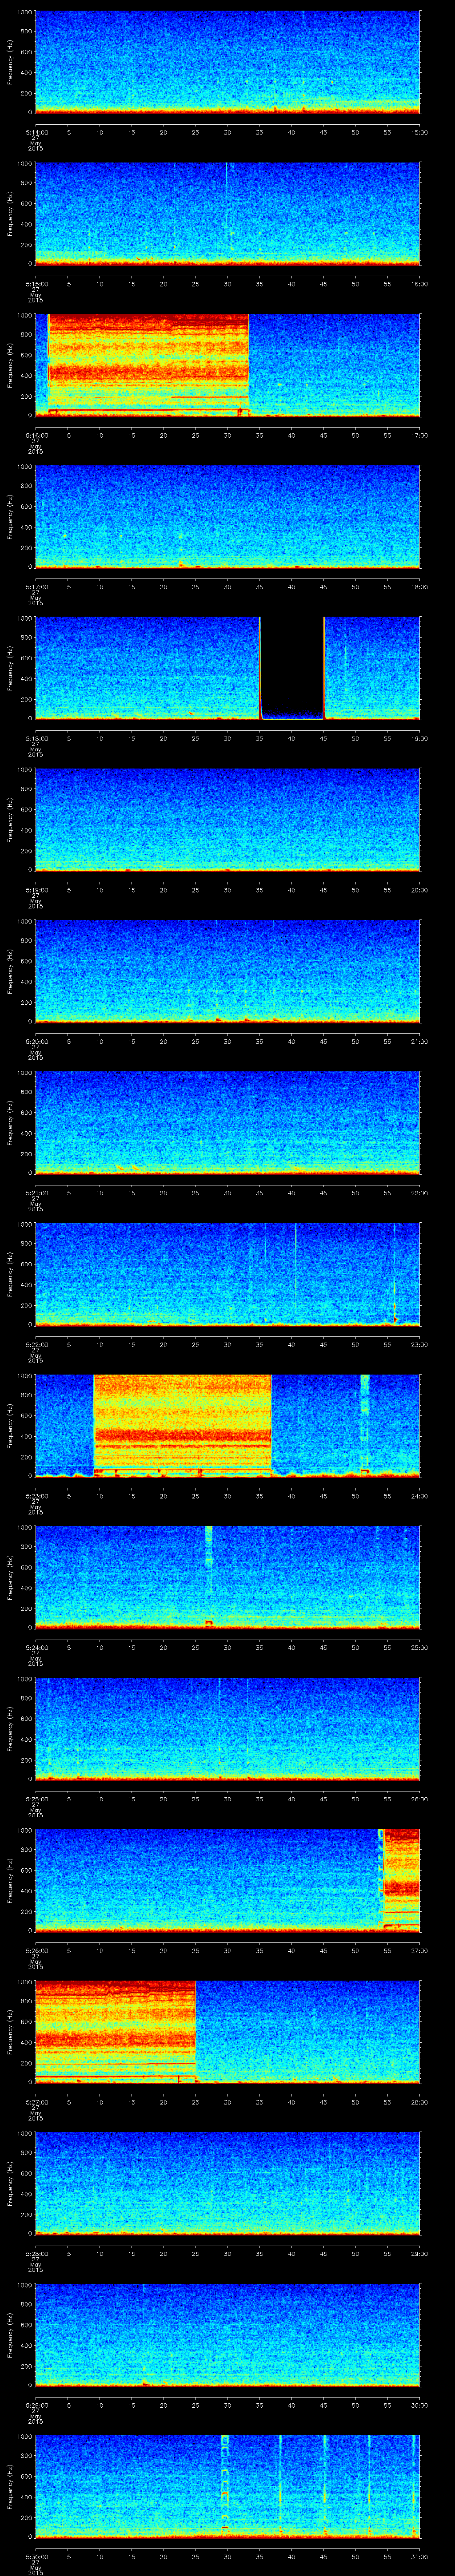Click the 27:00 end time label

click(x=420, y=1951)
